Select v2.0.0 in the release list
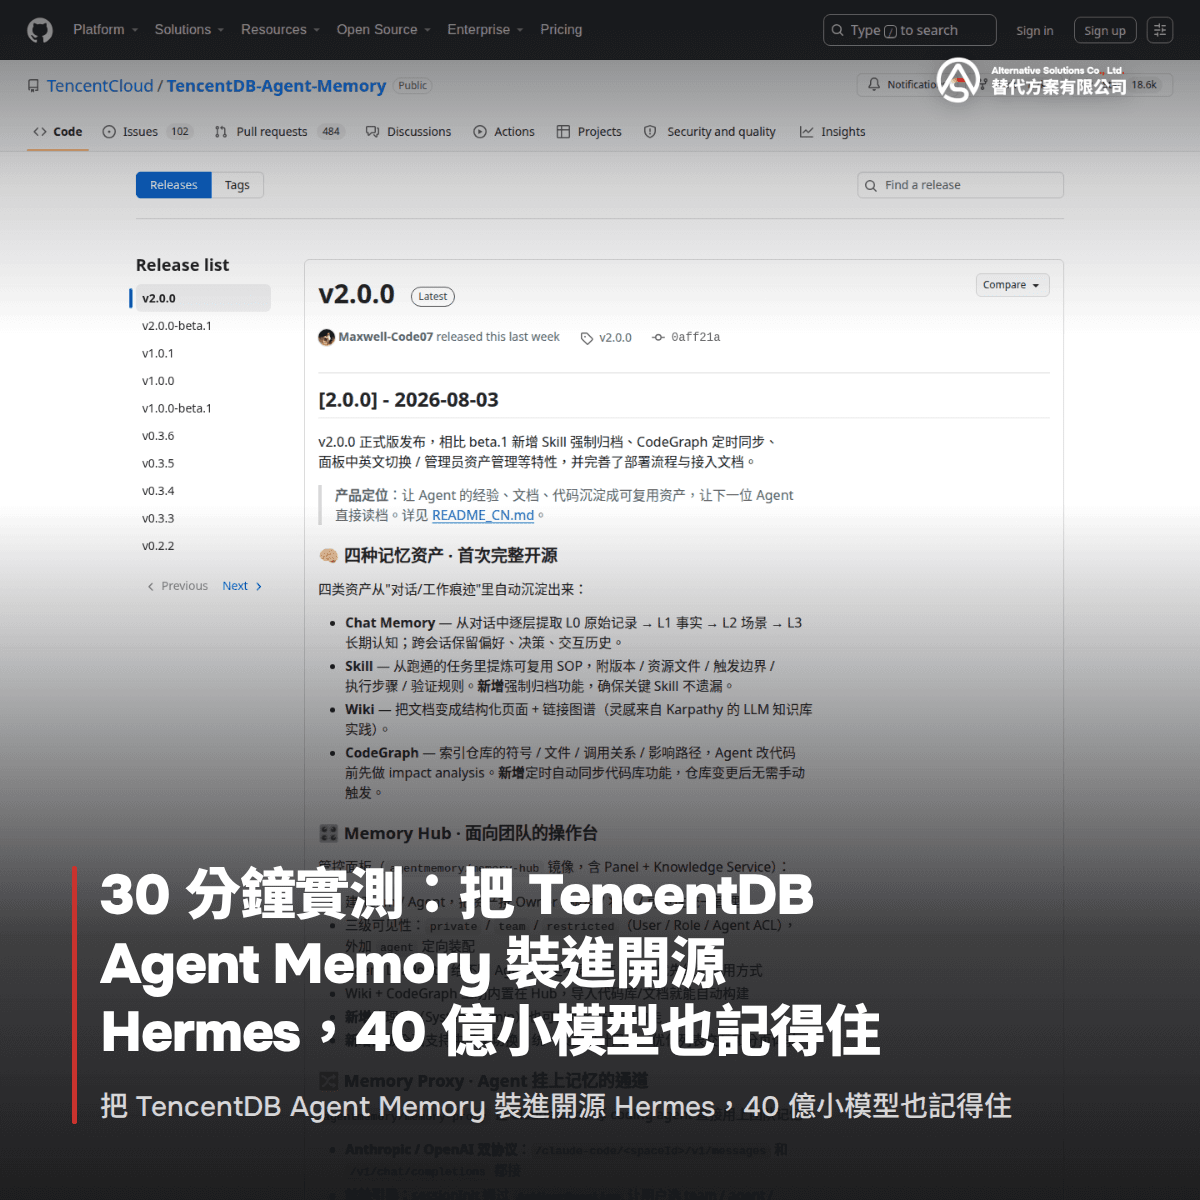1200x1200 pixels. coord(201,298)
